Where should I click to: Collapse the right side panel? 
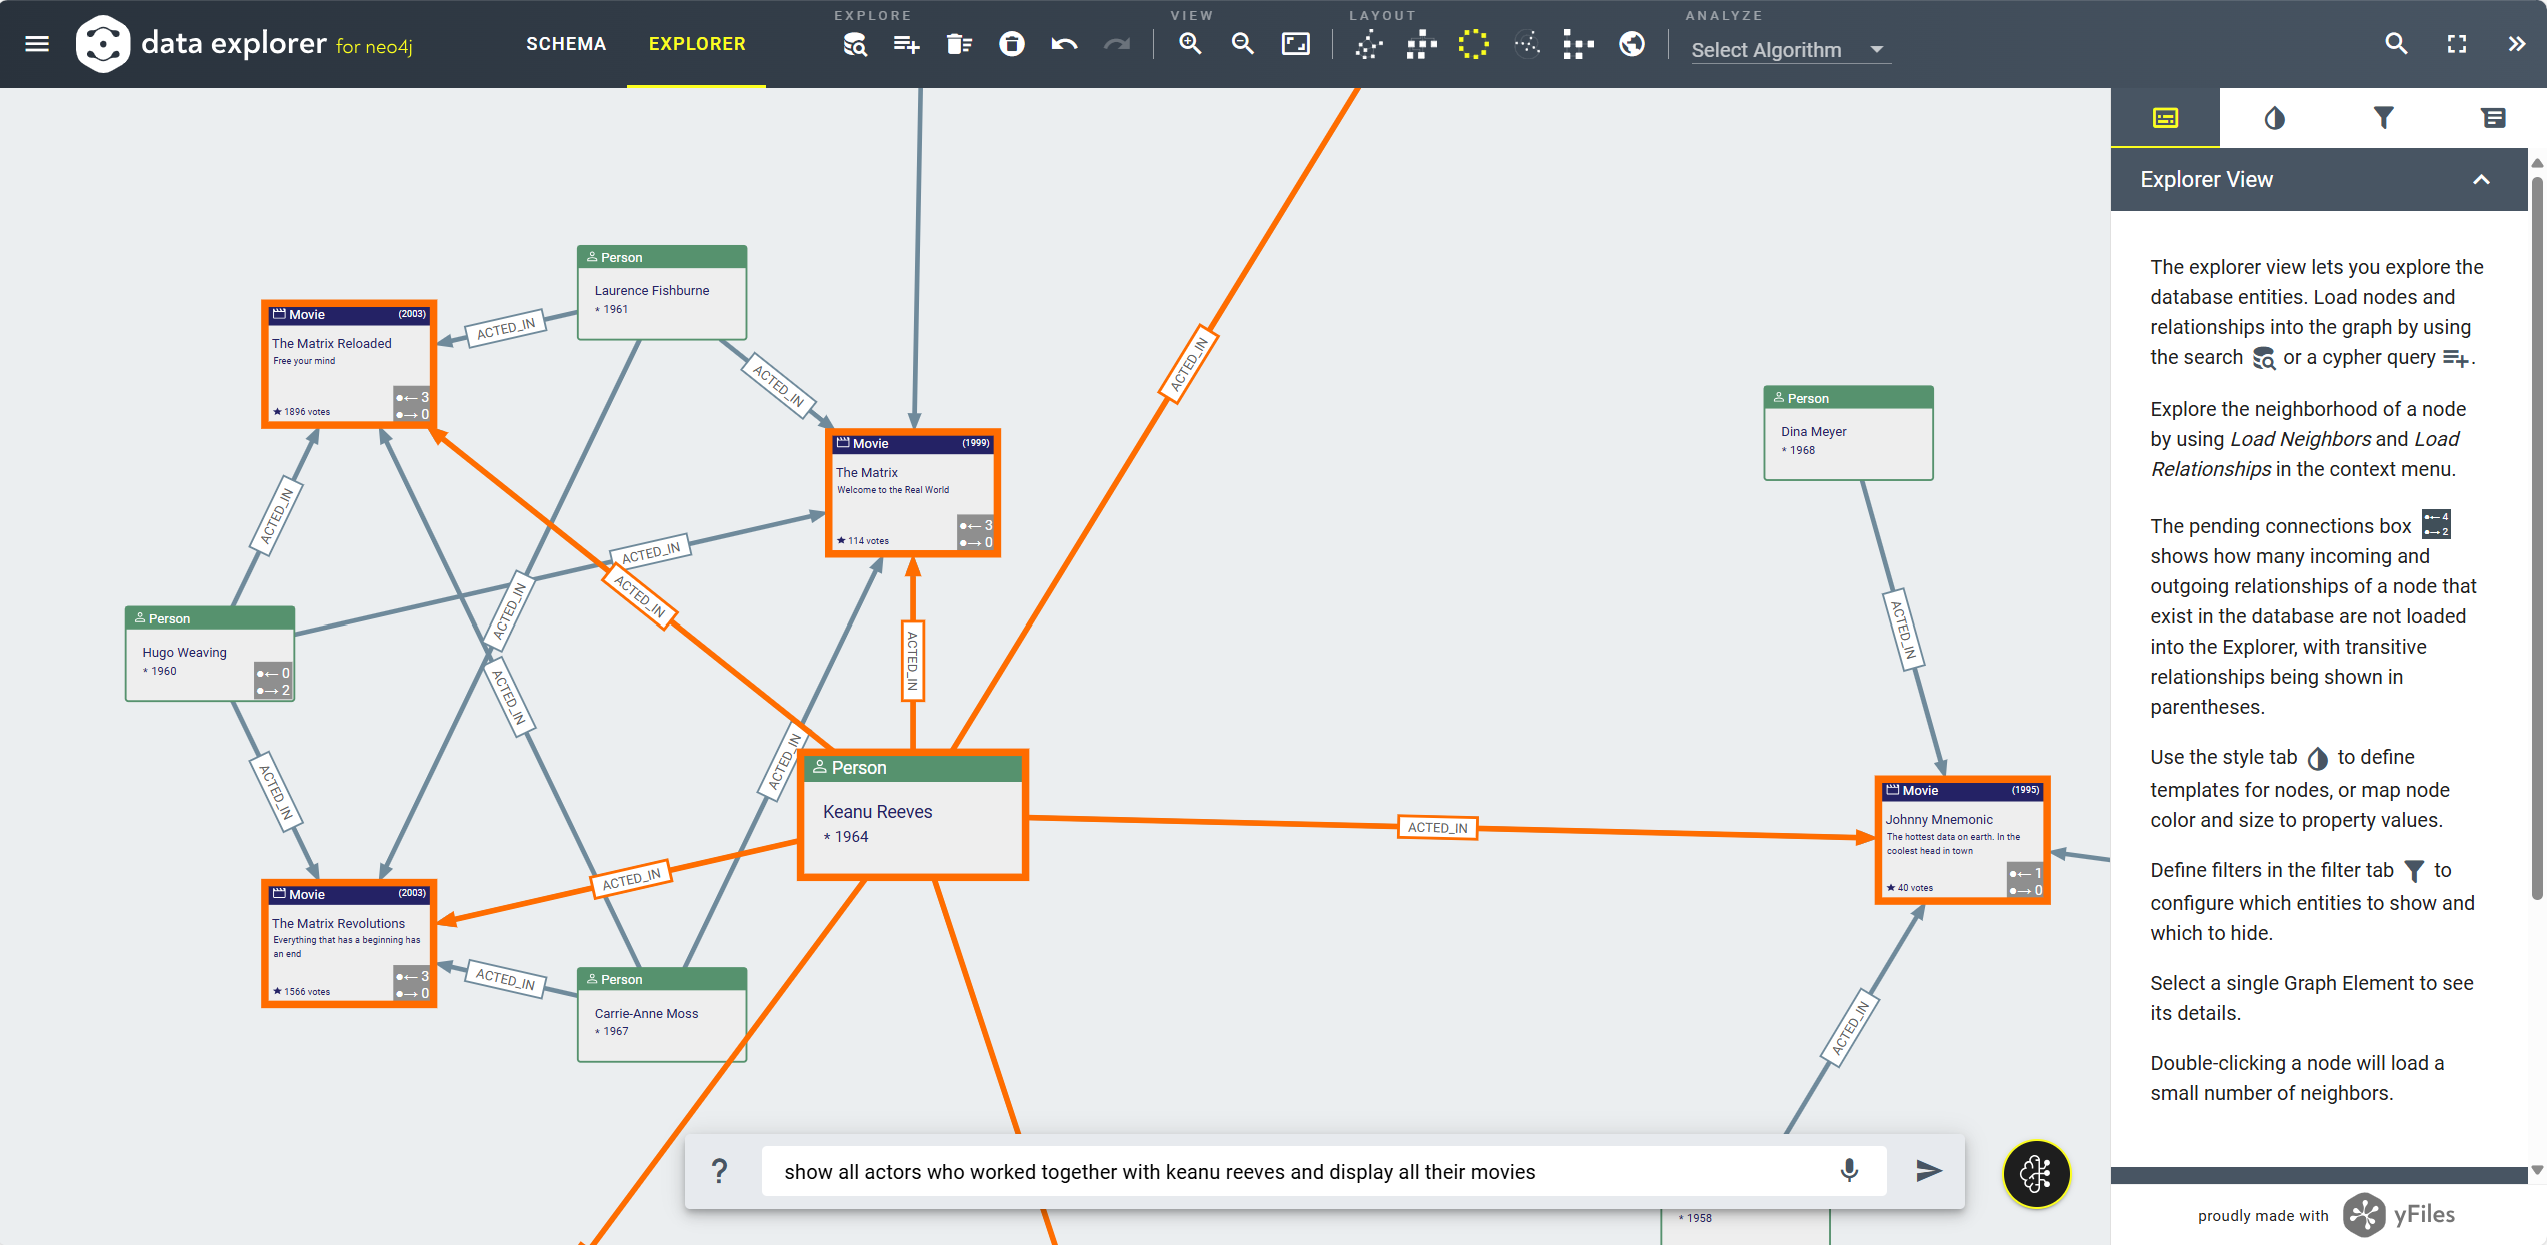(x=2516, y=44)
